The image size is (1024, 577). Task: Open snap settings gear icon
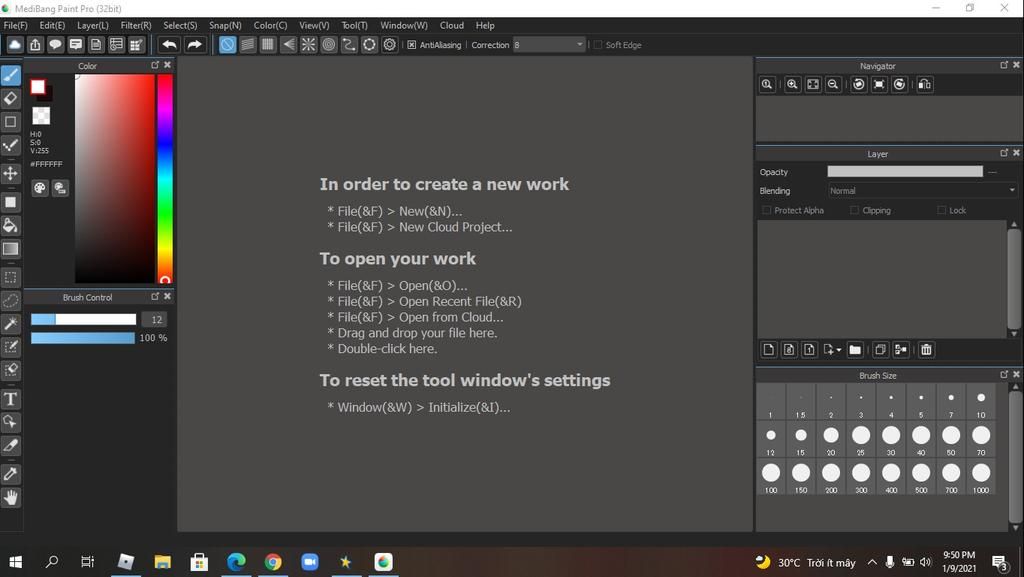click(x=390, y=44)
